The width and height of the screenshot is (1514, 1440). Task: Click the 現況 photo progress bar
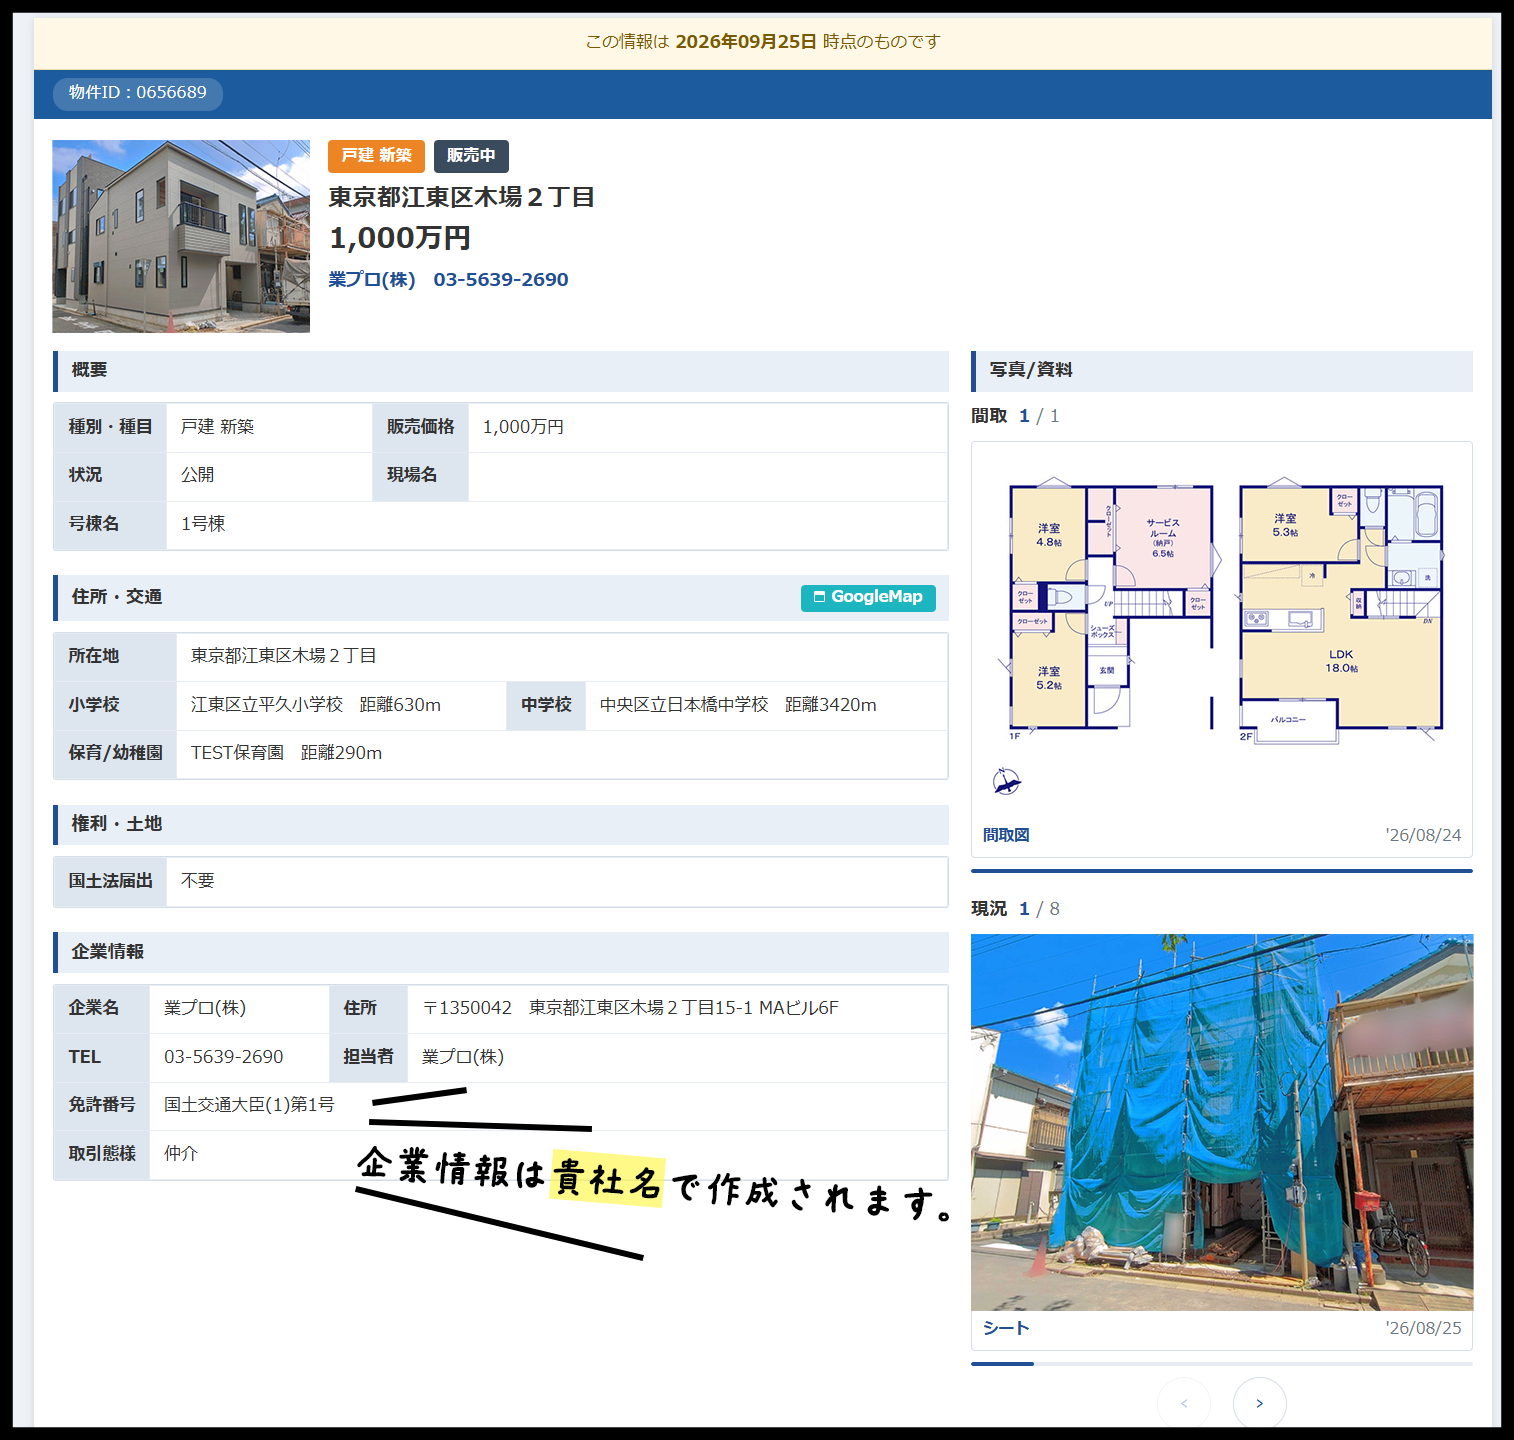[x=1221, y=1363]
